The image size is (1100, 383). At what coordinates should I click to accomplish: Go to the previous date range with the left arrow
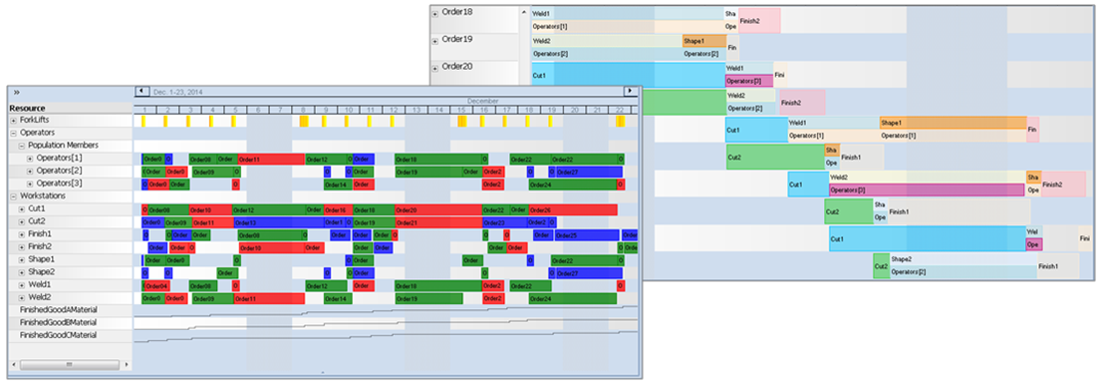[x=141, y=91]
